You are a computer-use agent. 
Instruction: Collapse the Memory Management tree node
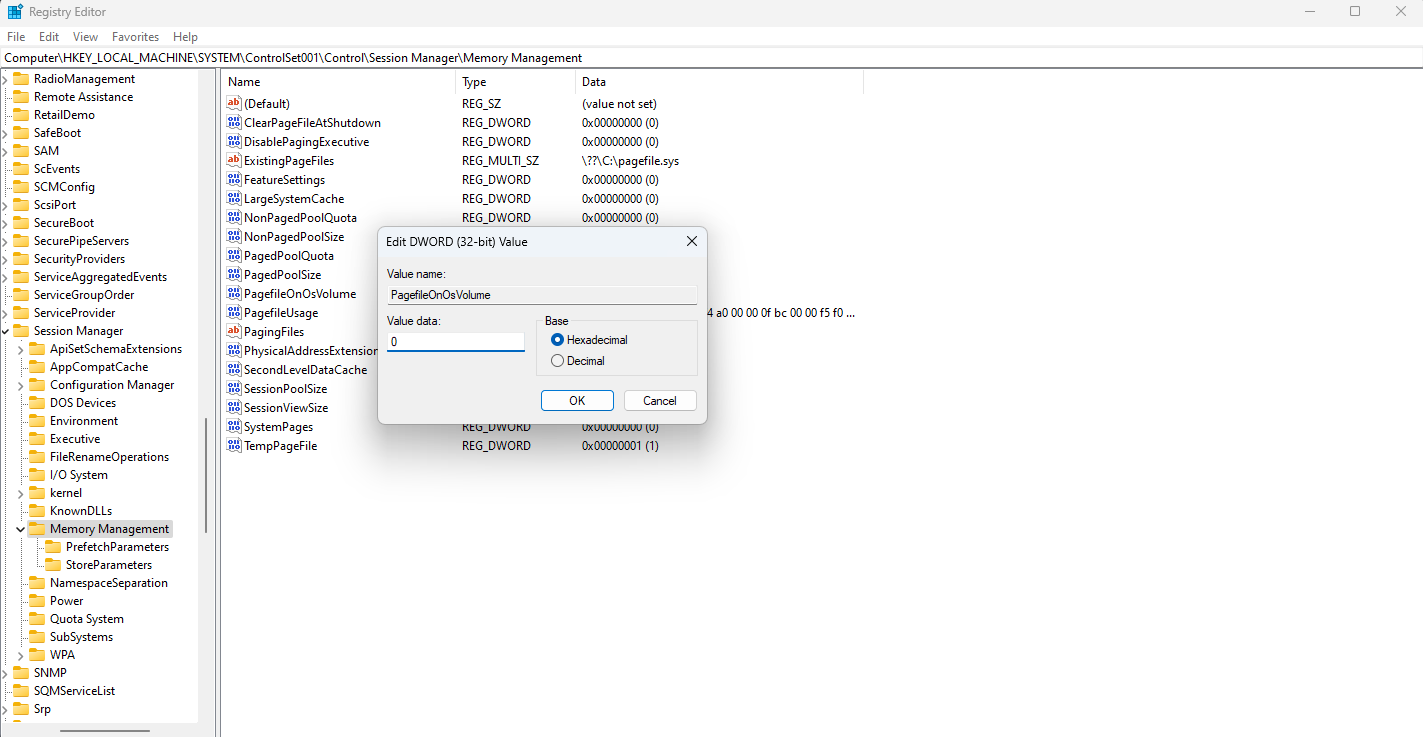pyautogui.click(x=20, y=529)
